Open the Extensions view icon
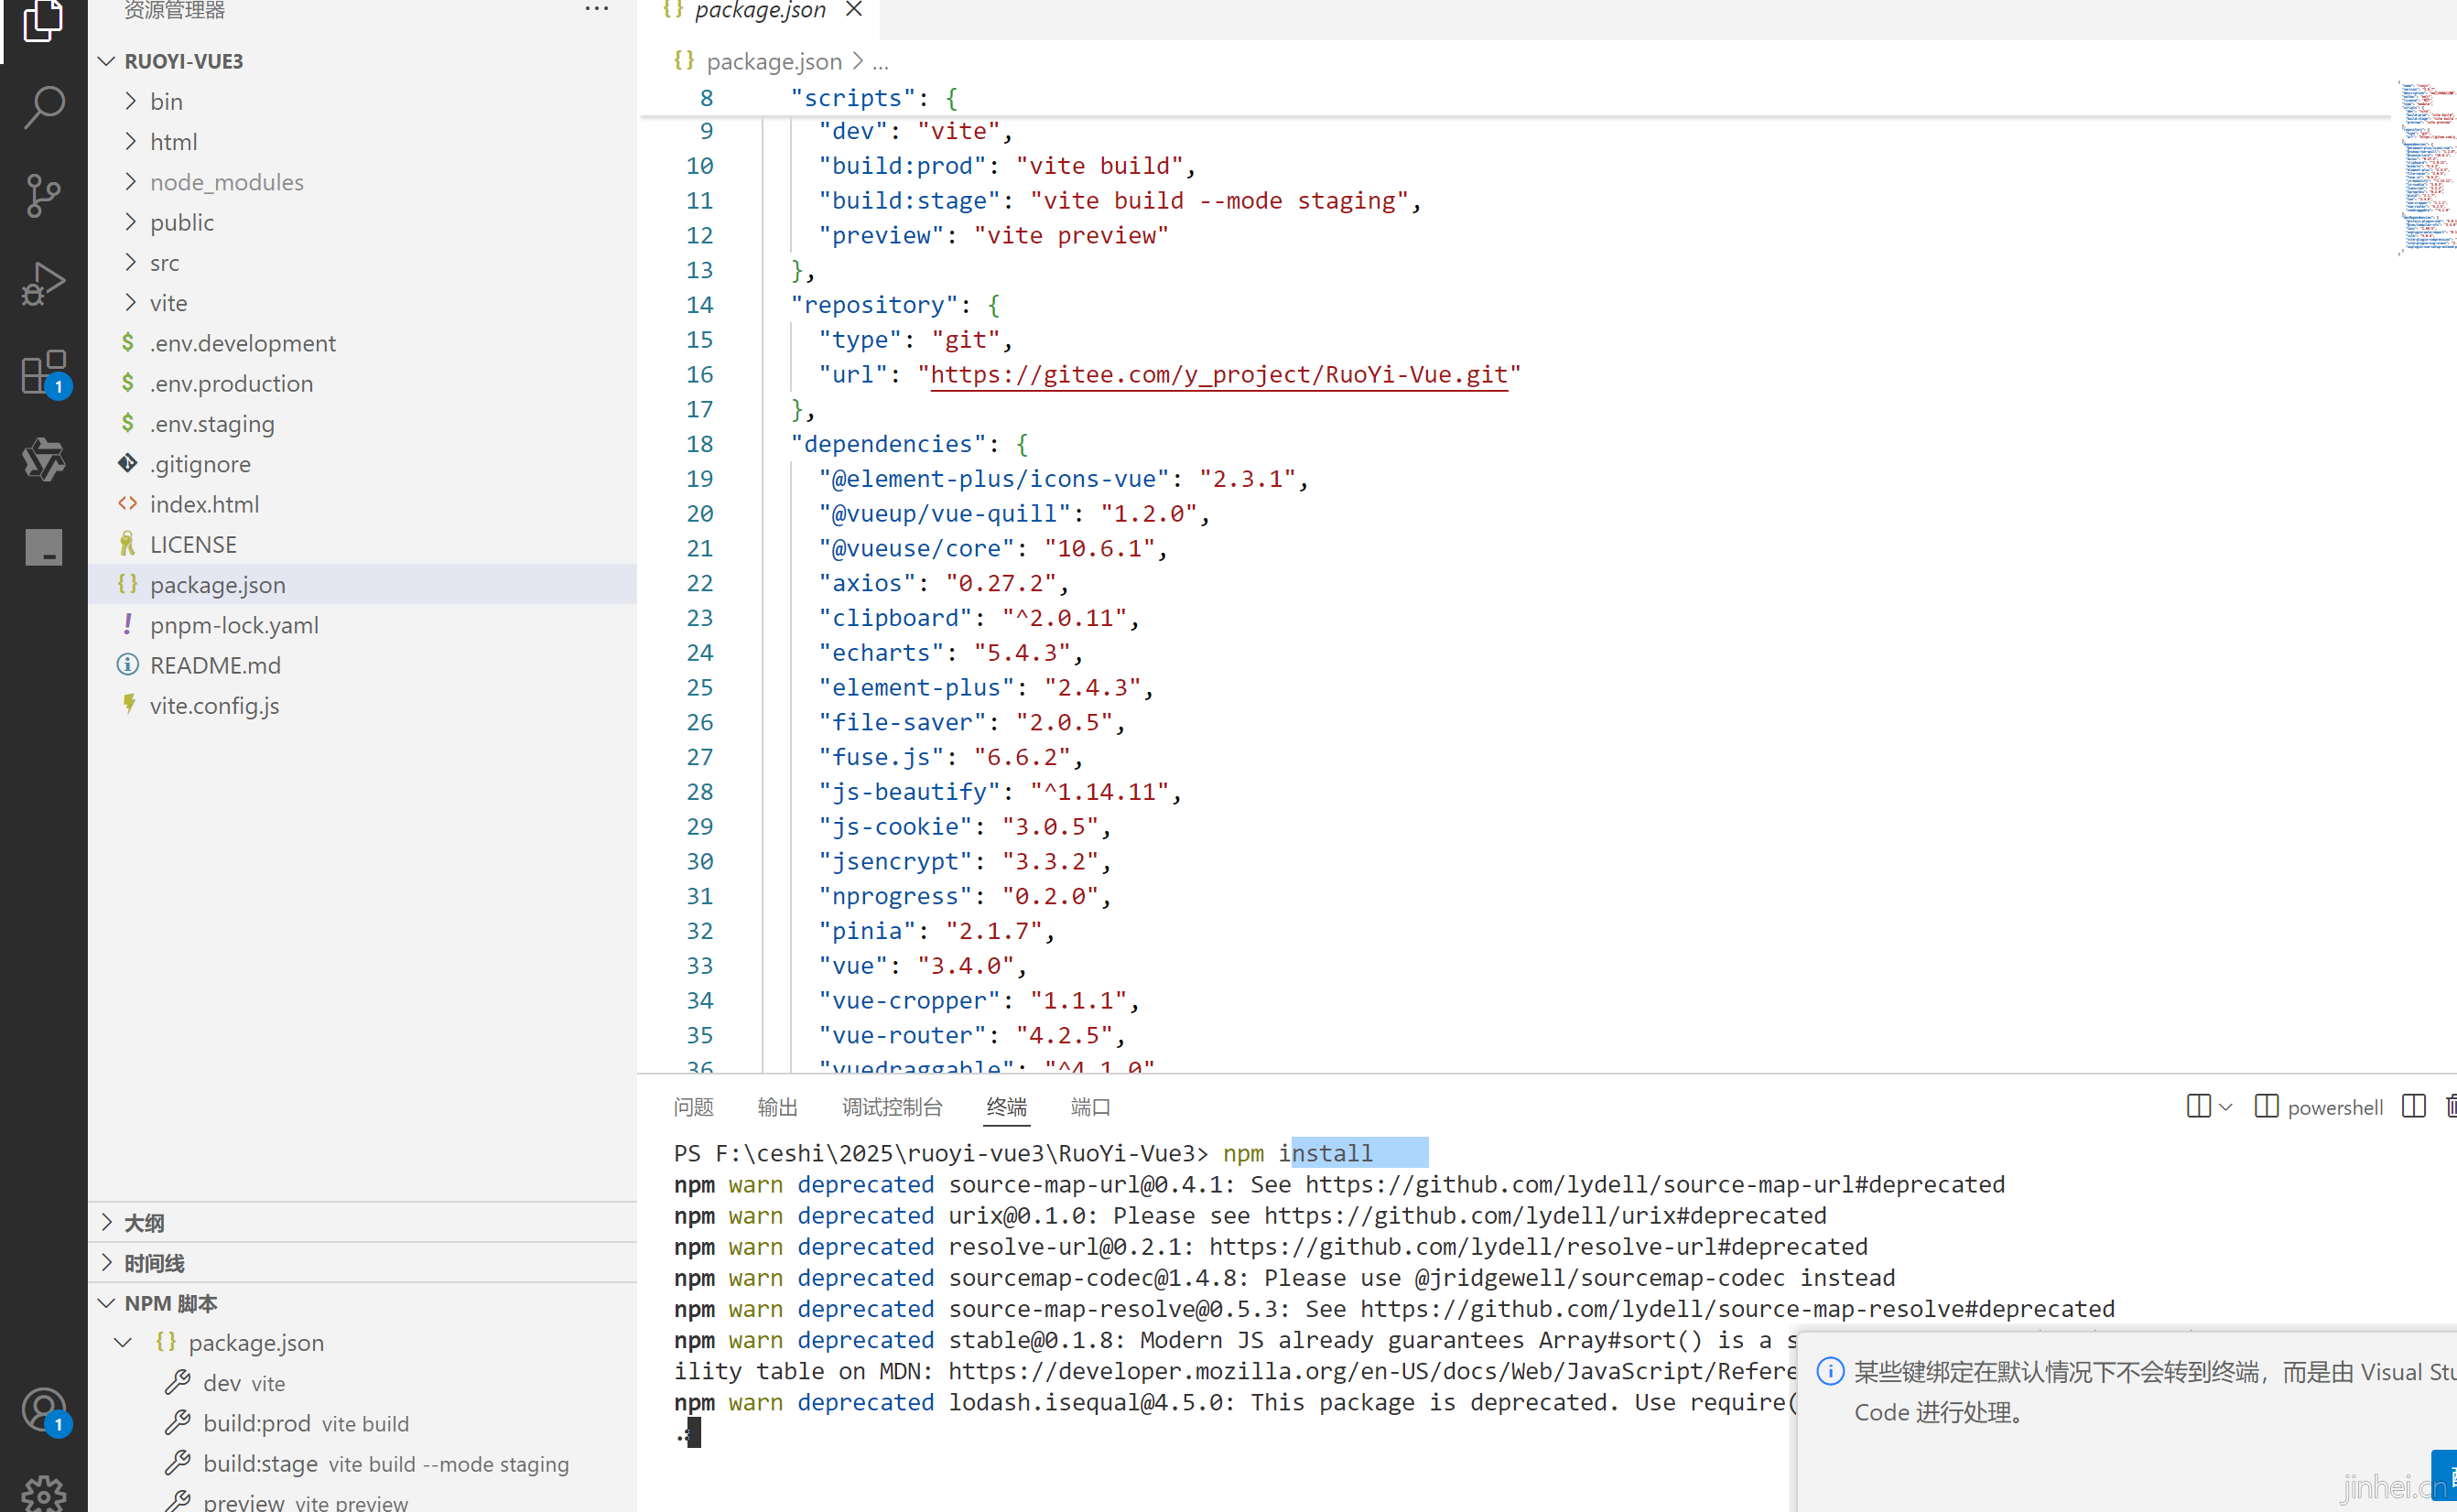This screenshot has height=1512, width=2457. click(x=43, y=372)
